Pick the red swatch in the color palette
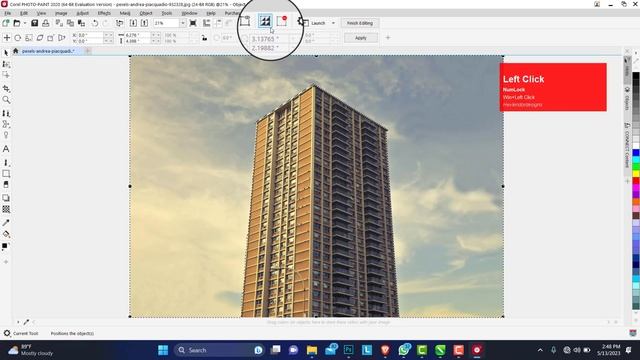The height and width of the screenshot is (360, 640). [x=636, y=181]
